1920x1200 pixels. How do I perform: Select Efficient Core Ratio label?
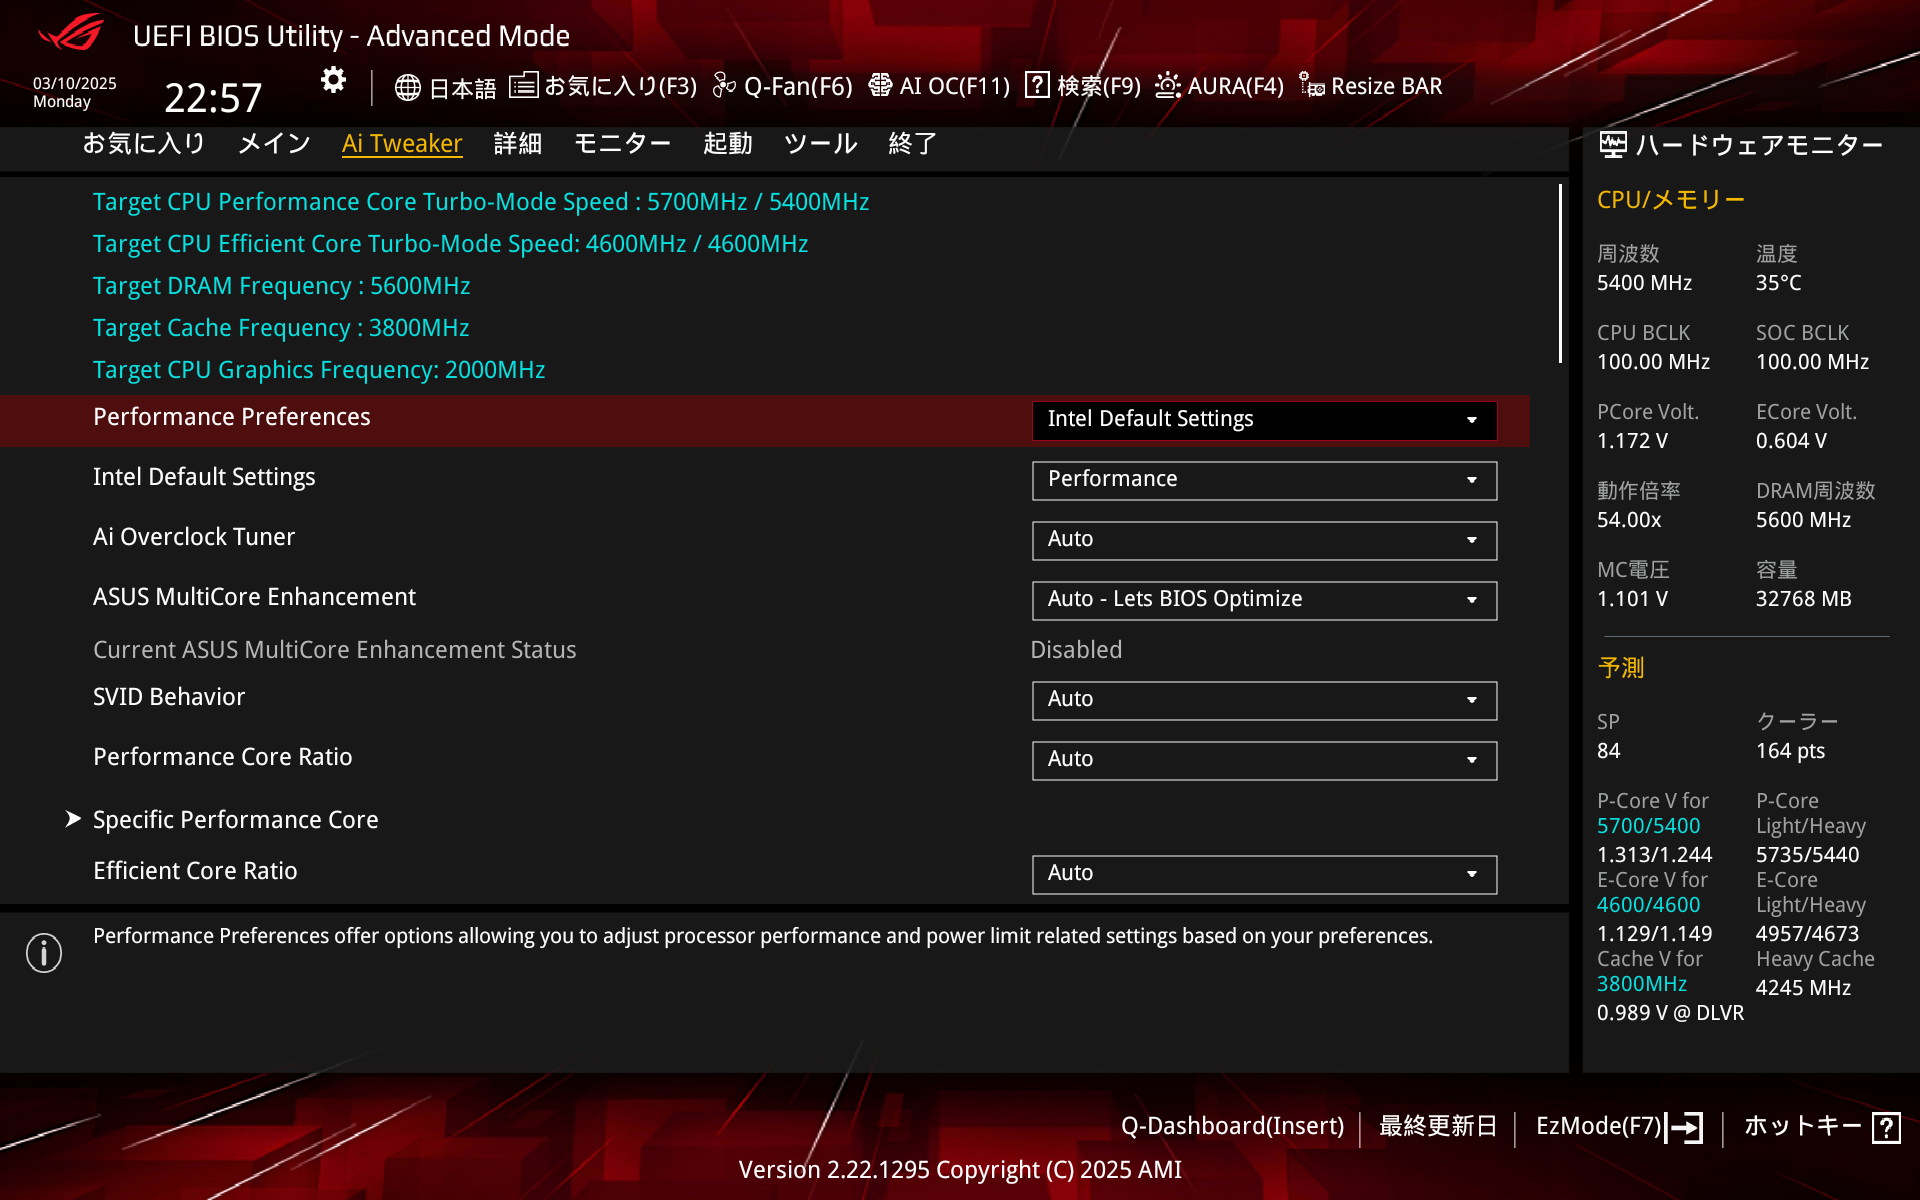click(195, 871)
